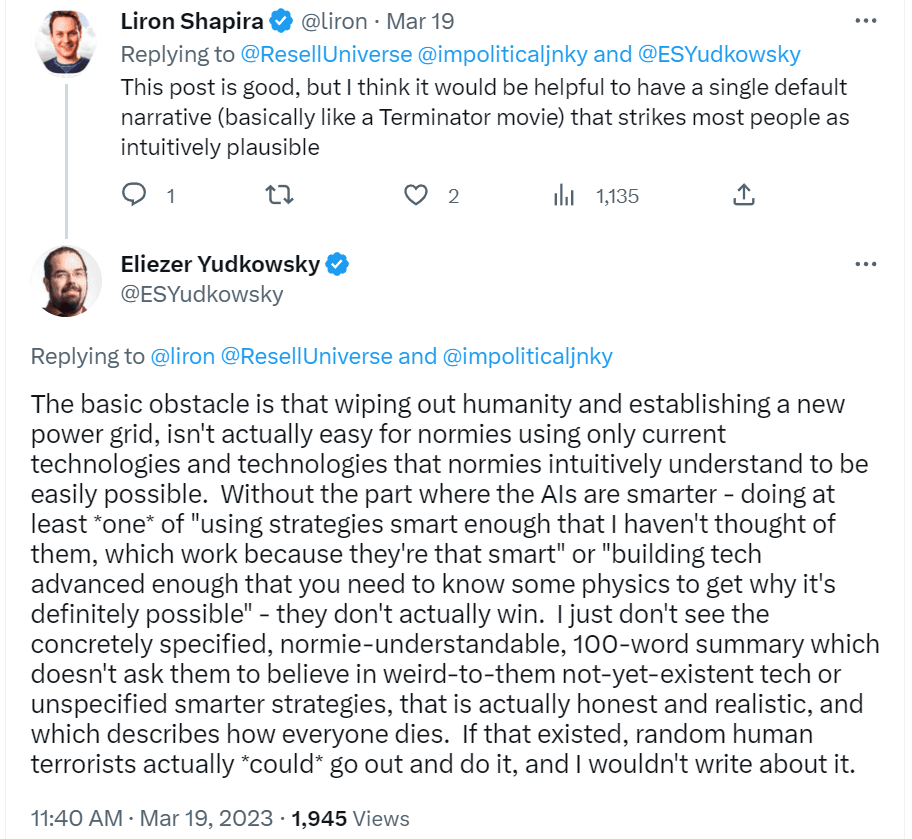Open Eliezer Yudkowsky display name link
This screenshot has height=839, width=912.
click(x=220, y=264)
